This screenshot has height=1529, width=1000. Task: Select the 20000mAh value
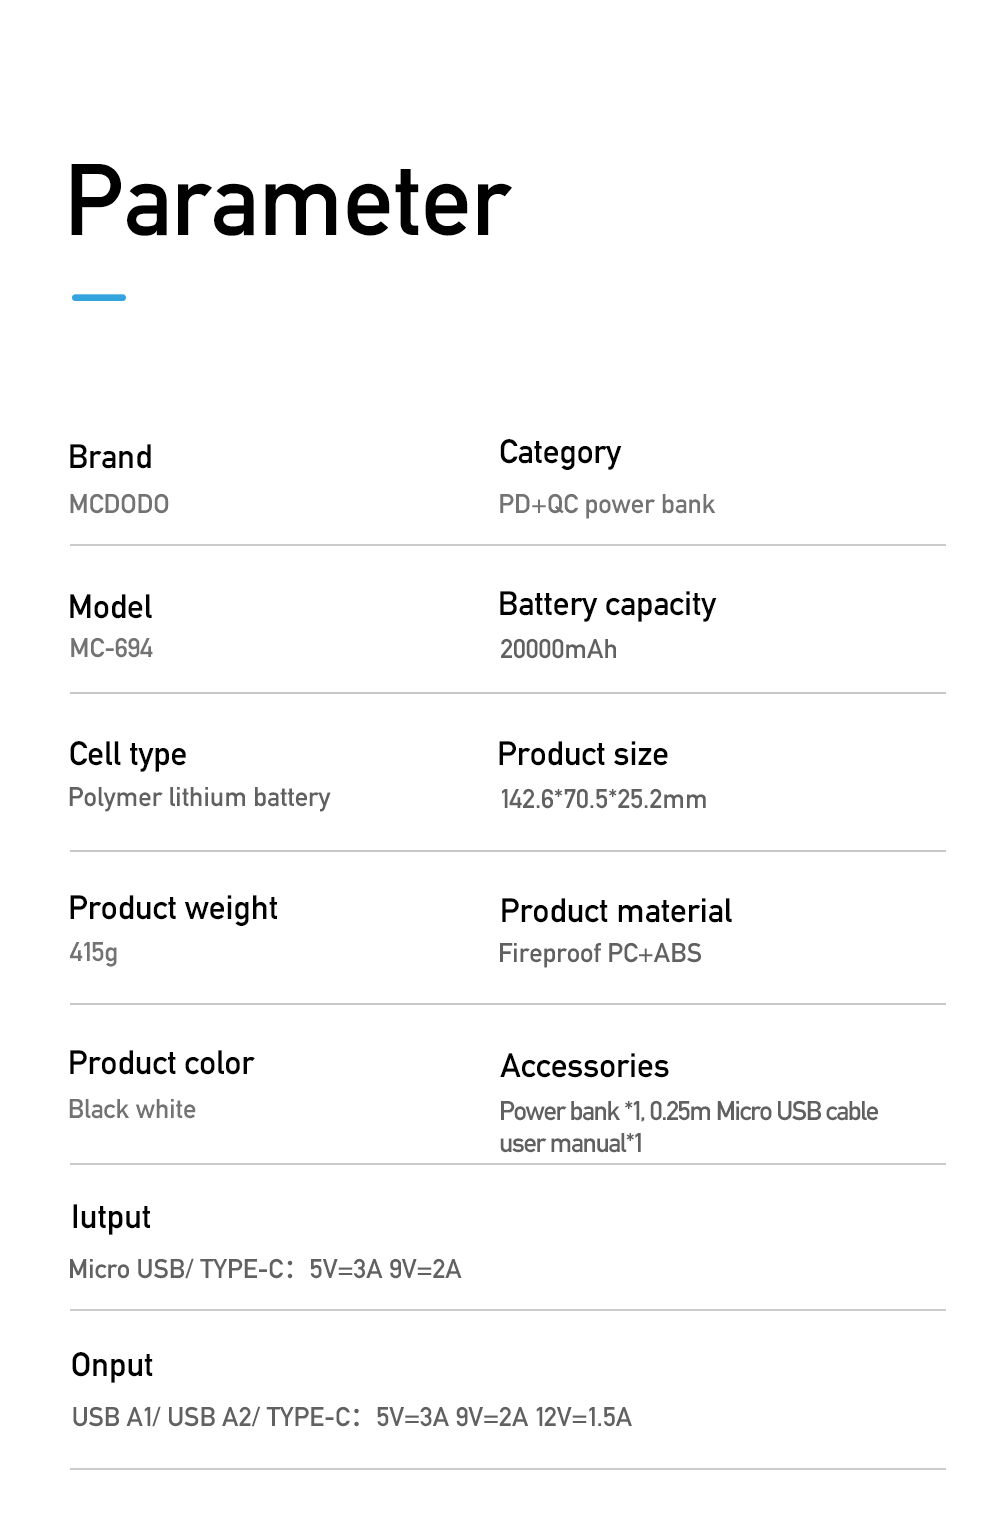click(x=558, y=649)
